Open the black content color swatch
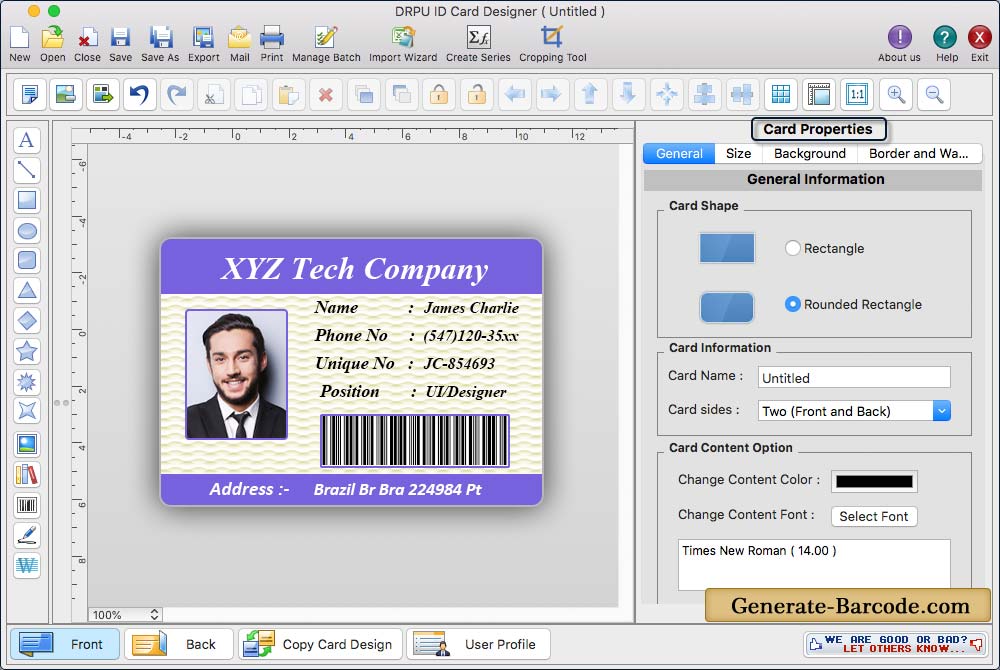This screenshot has height=670, width=1000. pos(874,482)
